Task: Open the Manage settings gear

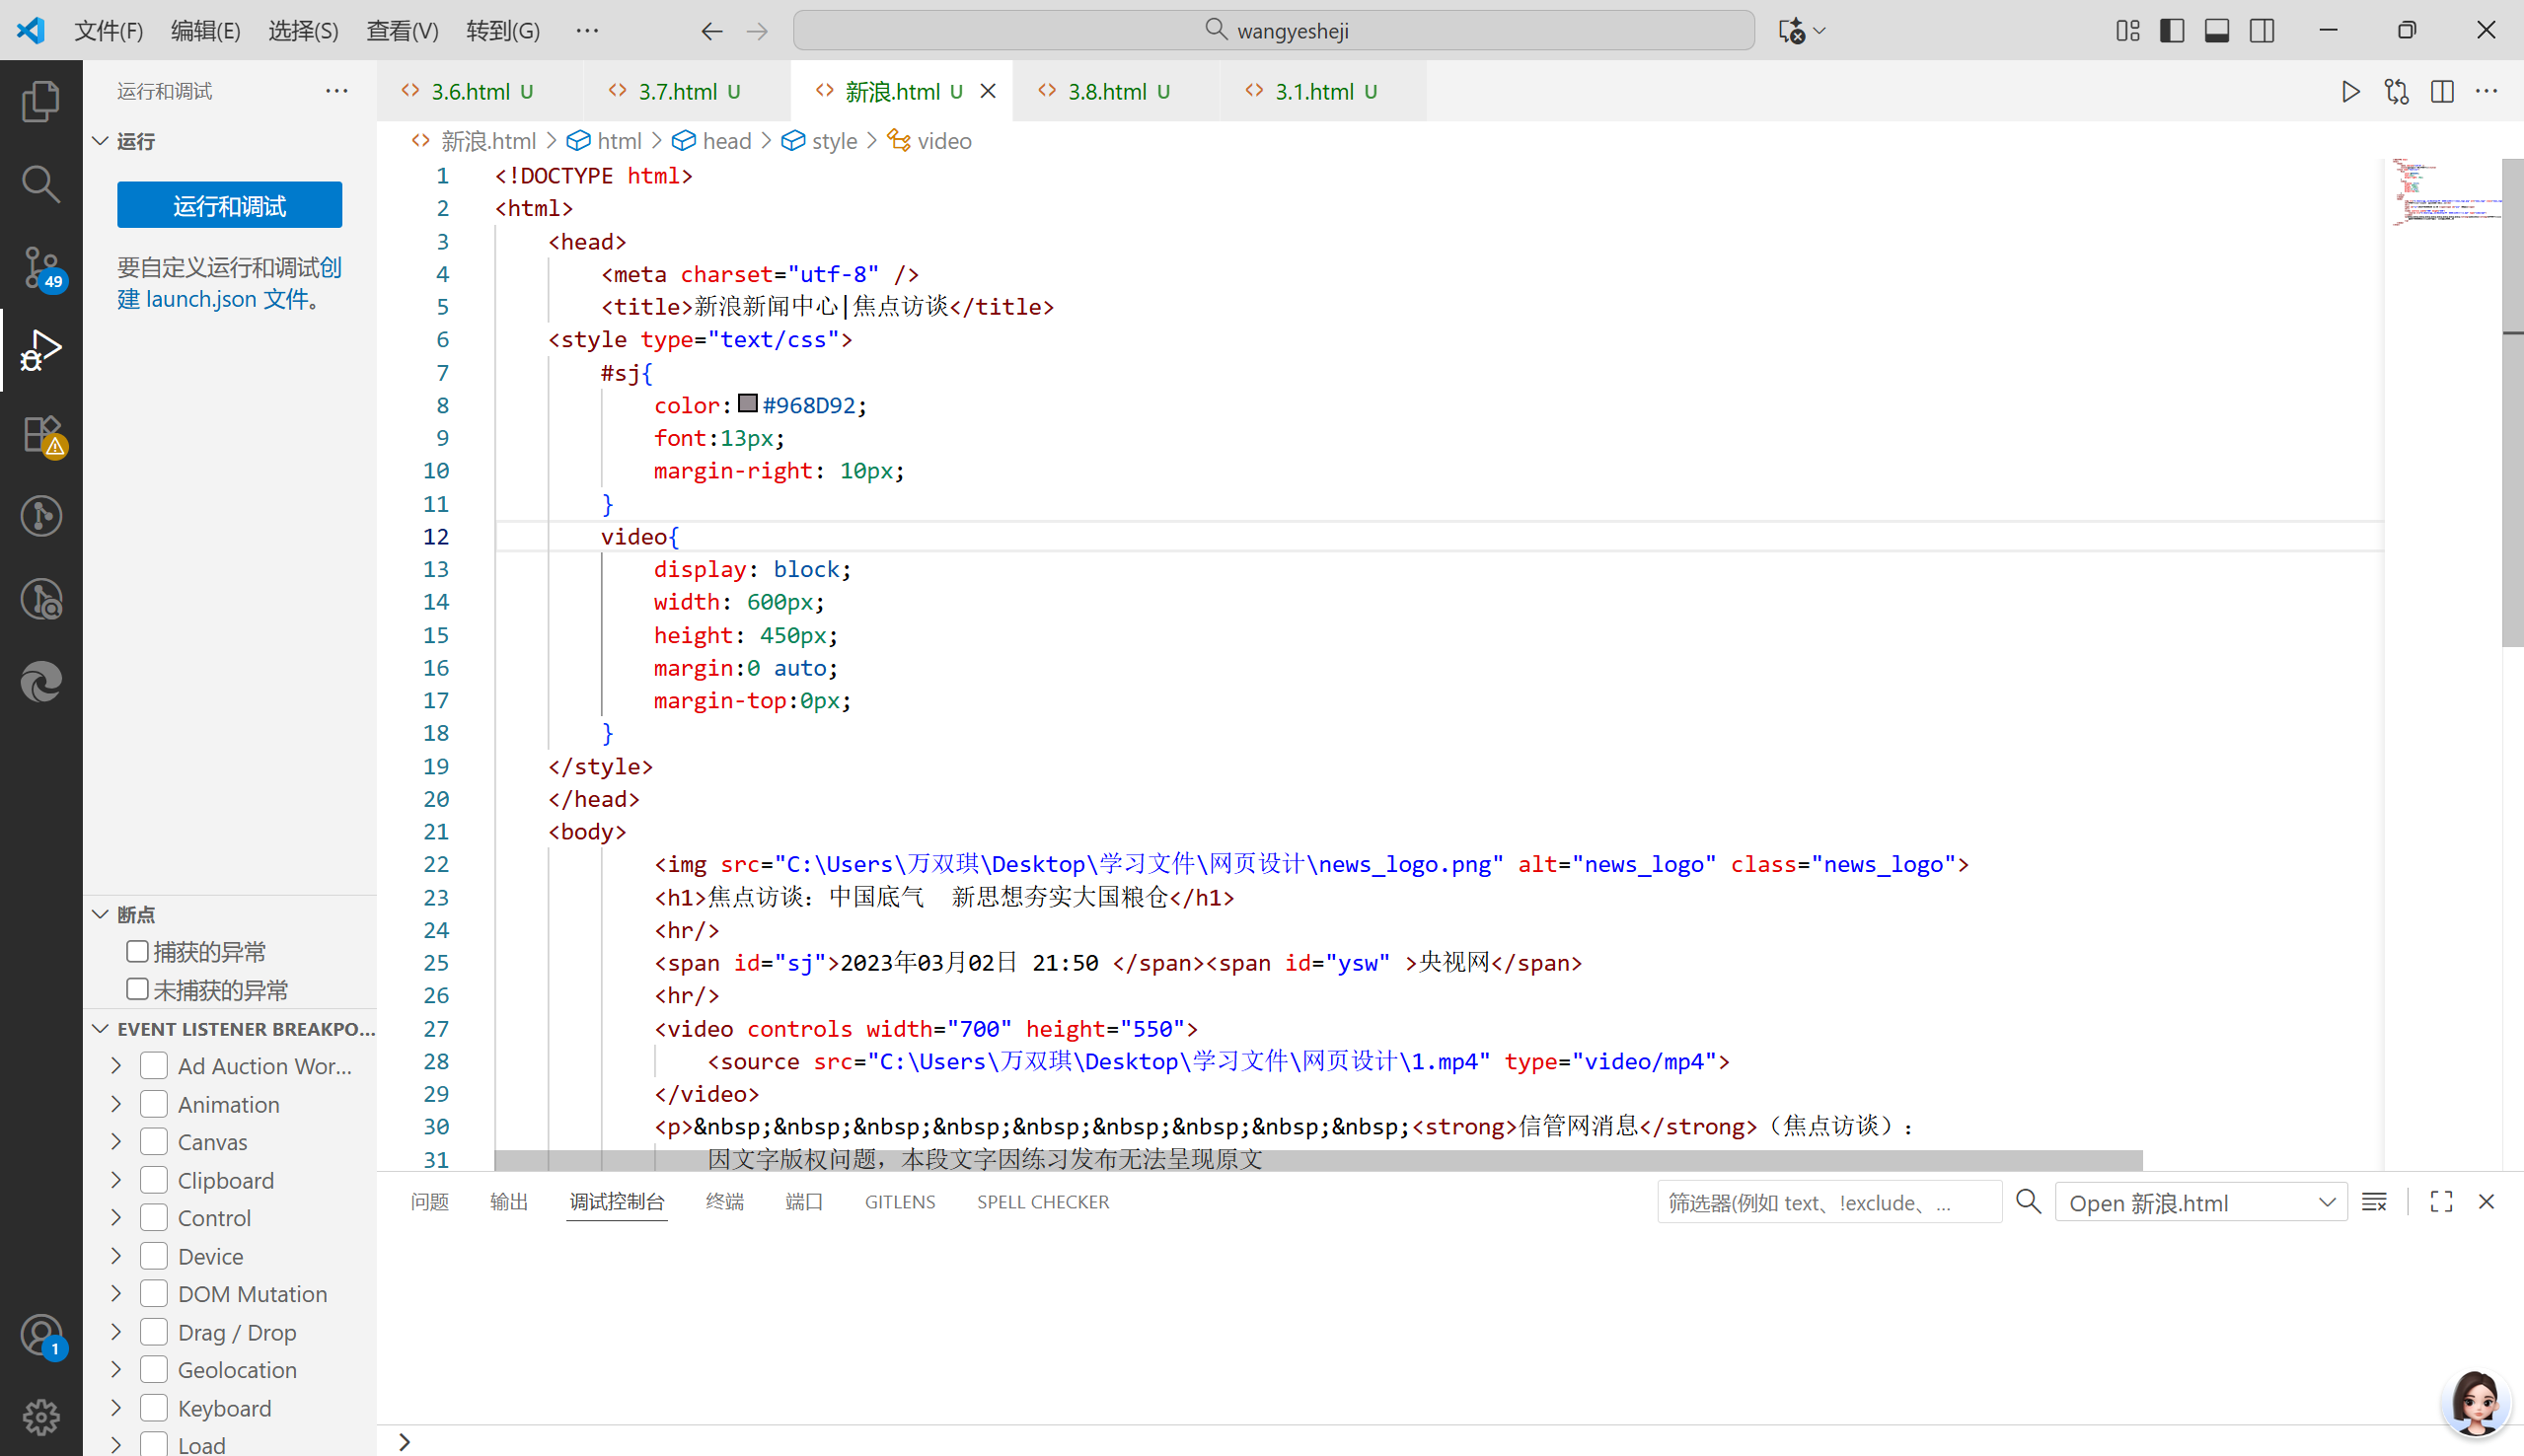Action: pyautogui.click(x=41, y=1416)
